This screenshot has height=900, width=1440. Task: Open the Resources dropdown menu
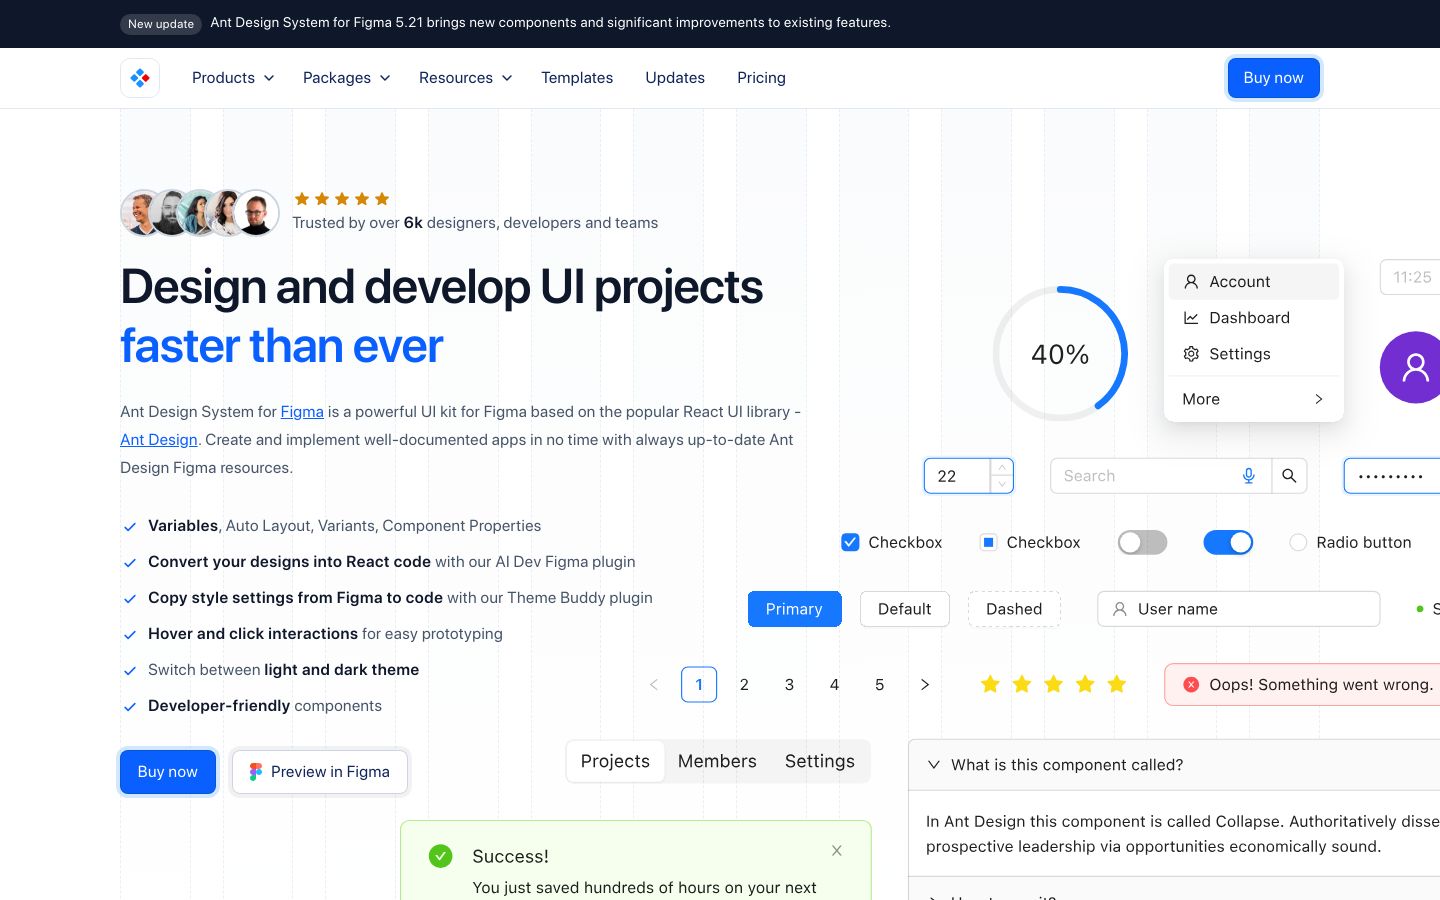(x=466, y=78)
